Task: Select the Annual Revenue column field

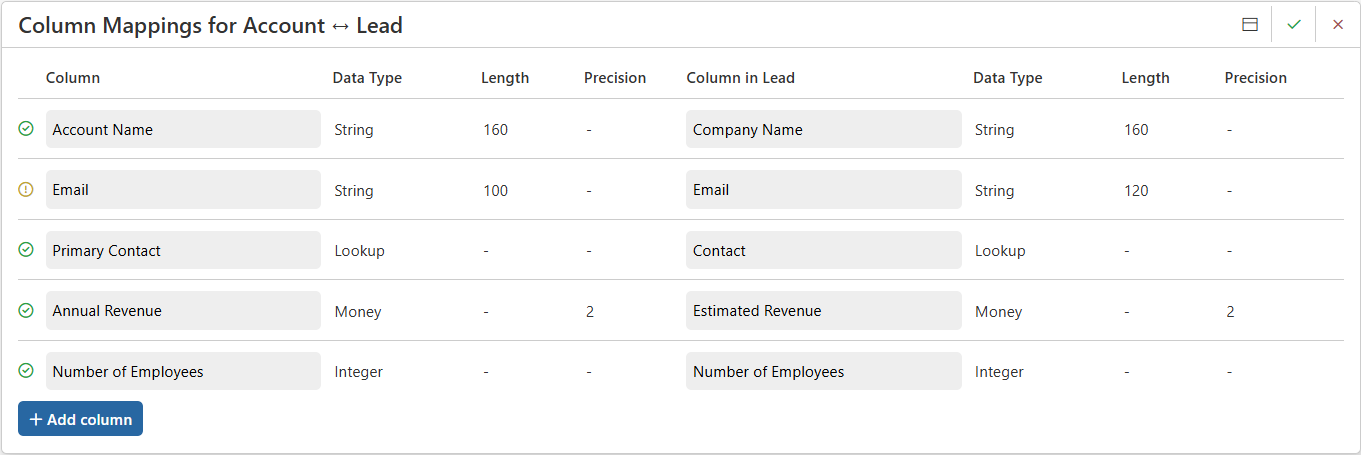Action: coord(183,311)
